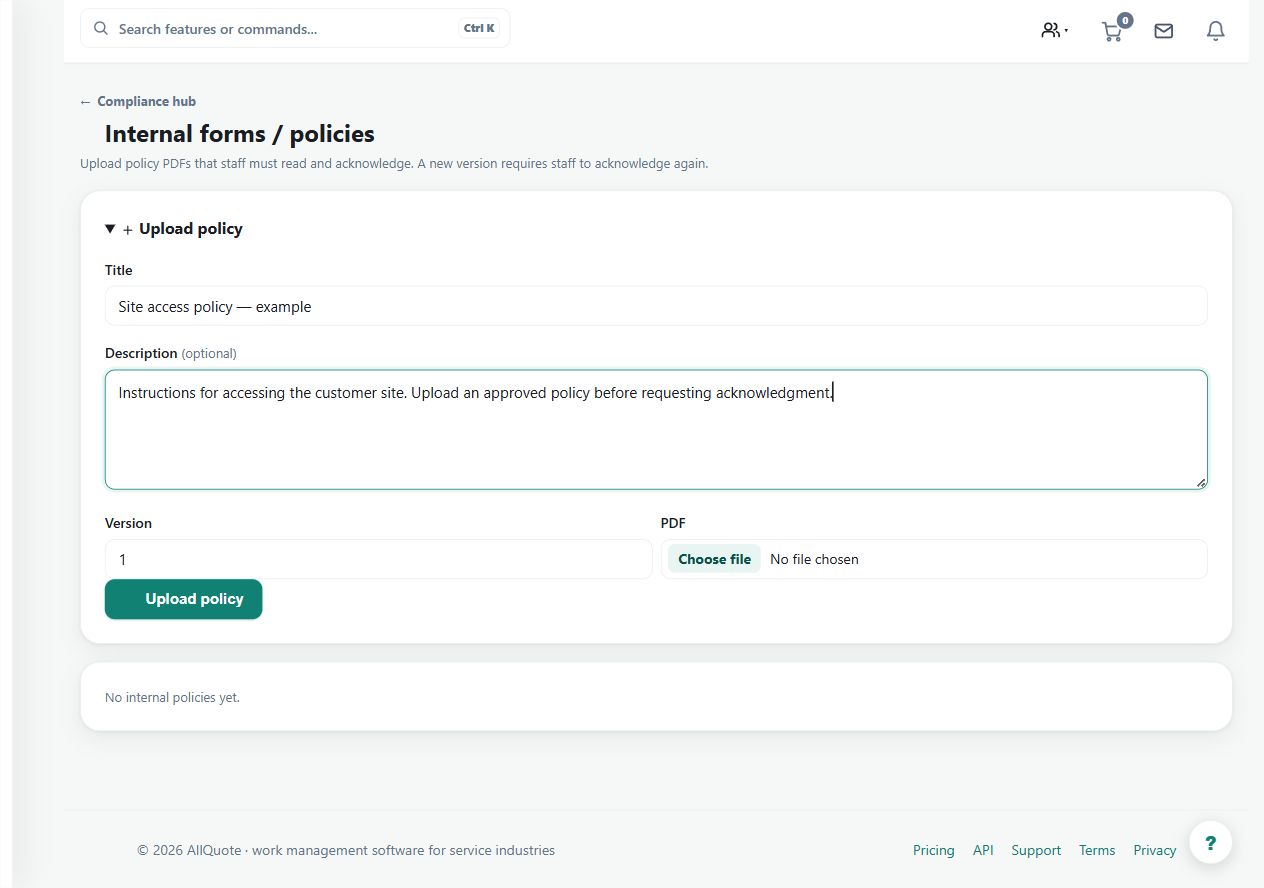Screen dimensions: 1264x888
Task: Open the Pricing footer link
Action: click(933, 850)
